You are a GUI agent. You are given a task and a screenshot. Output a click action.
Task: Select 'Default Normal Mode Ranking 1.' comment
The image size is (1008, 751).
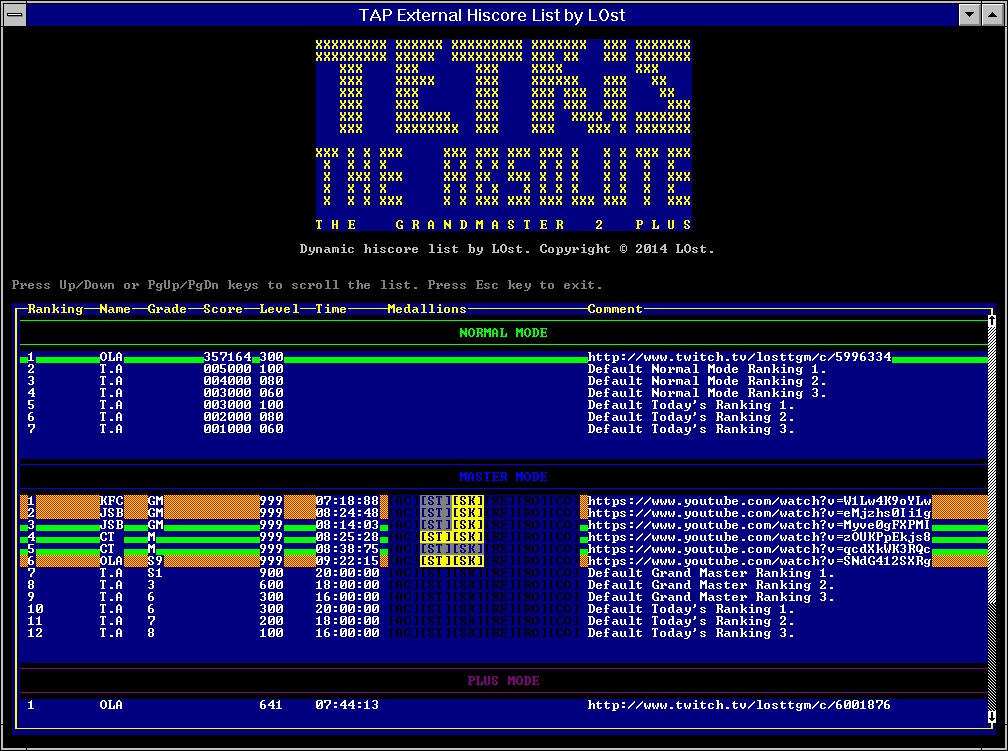tap(707, 369)
